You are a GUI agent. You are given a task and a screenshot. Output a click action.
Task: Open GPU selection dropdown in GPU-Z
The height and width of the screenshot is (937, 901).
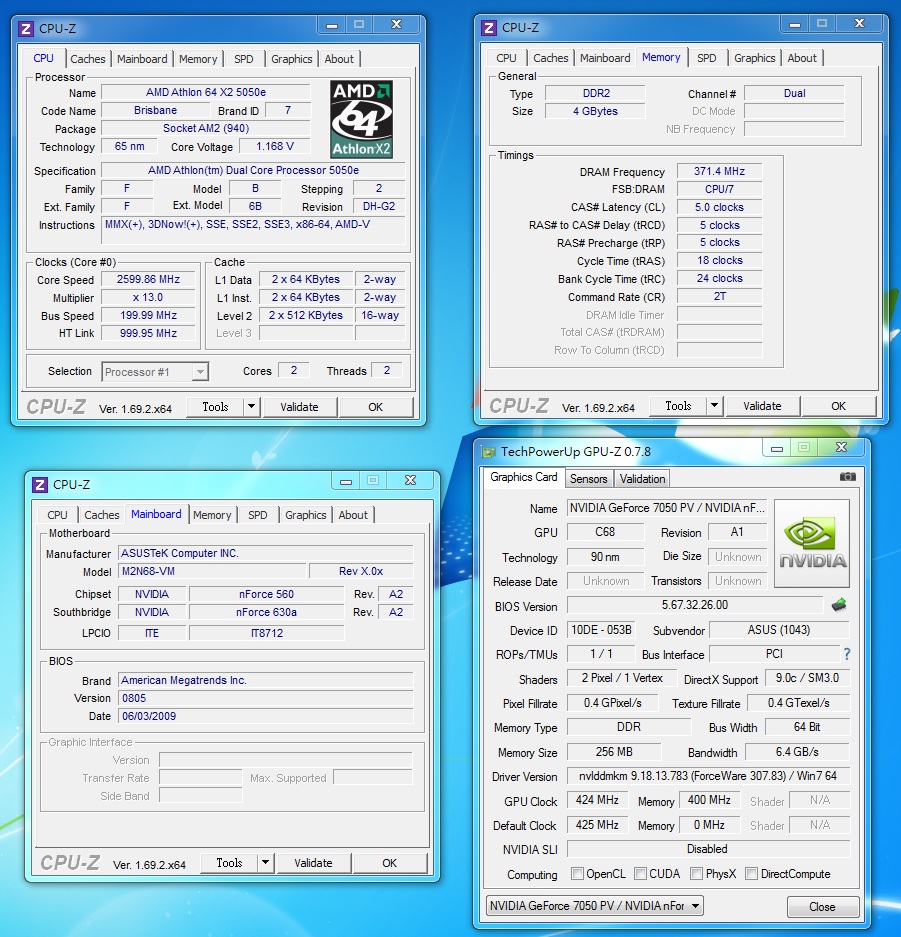click(594, 906)
